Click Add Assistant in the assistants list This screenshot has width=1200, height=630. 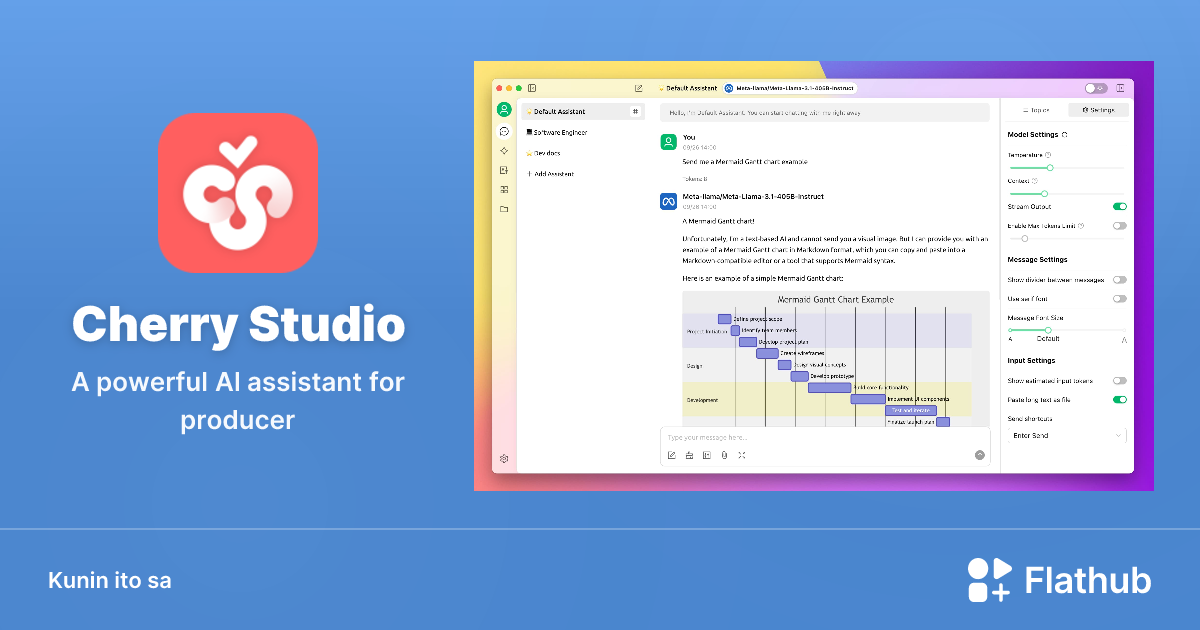pos(551,173)
